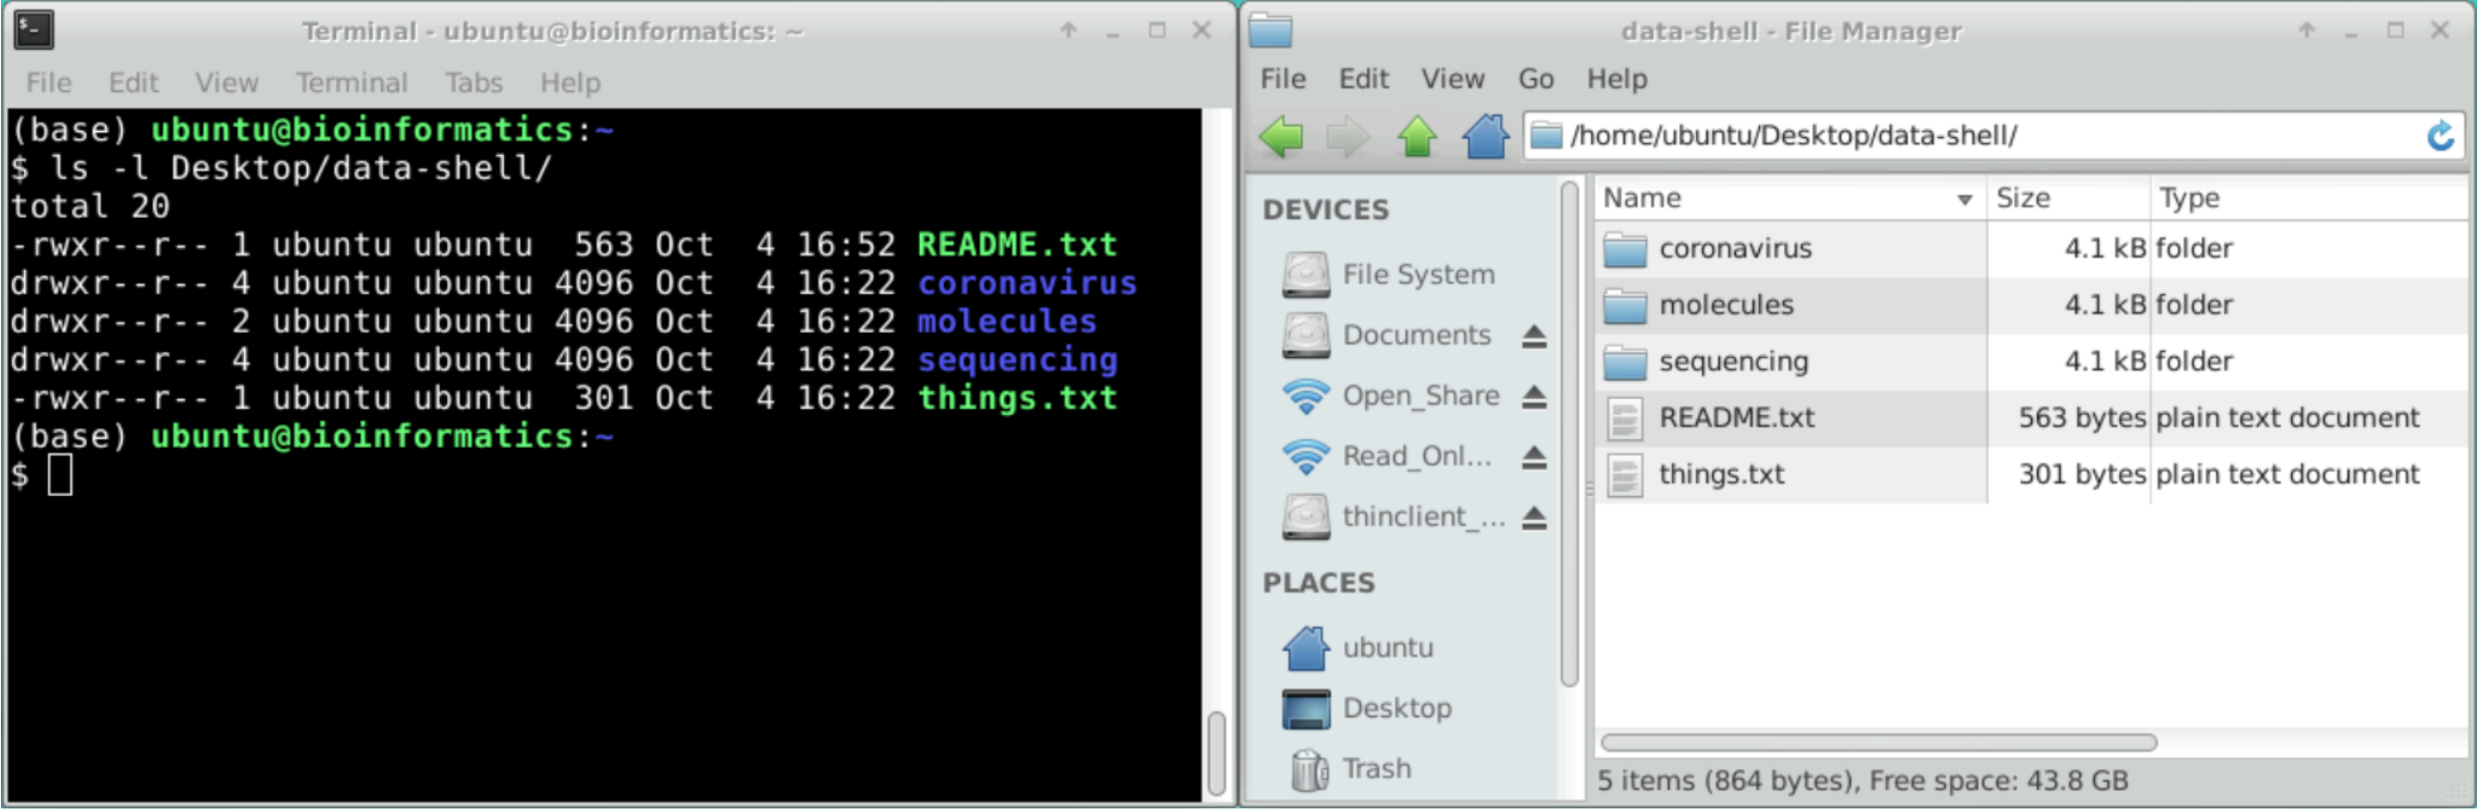Select the README.txt document icon
The height and width of the screenshot is (810, 2477).
1625,418
